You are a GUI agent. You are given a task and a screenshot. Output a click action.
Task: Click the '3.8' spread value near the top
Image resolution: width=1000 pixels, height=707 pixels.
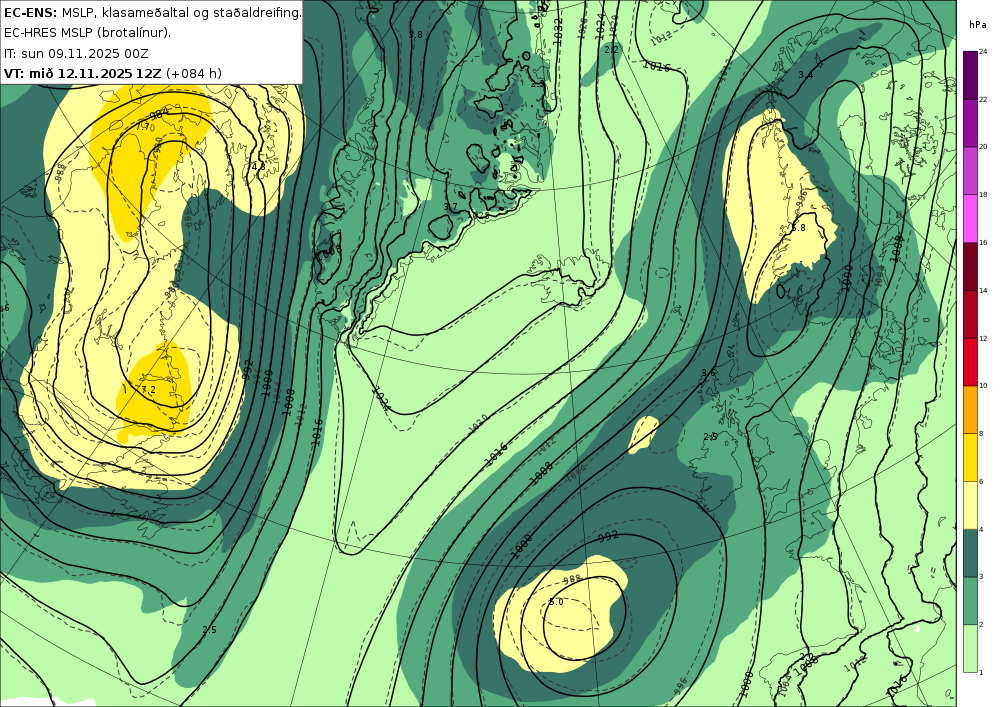pyautogui.click(x=415, y=34)
